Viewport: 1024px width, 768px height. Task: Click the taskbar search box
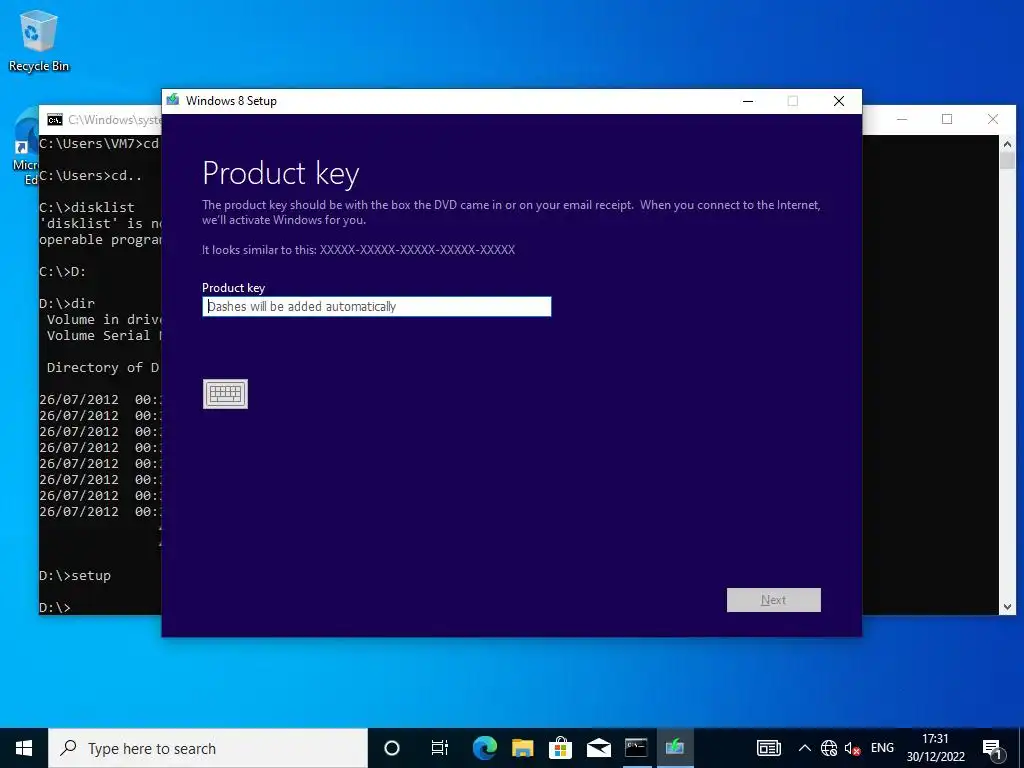pos(208,748)
